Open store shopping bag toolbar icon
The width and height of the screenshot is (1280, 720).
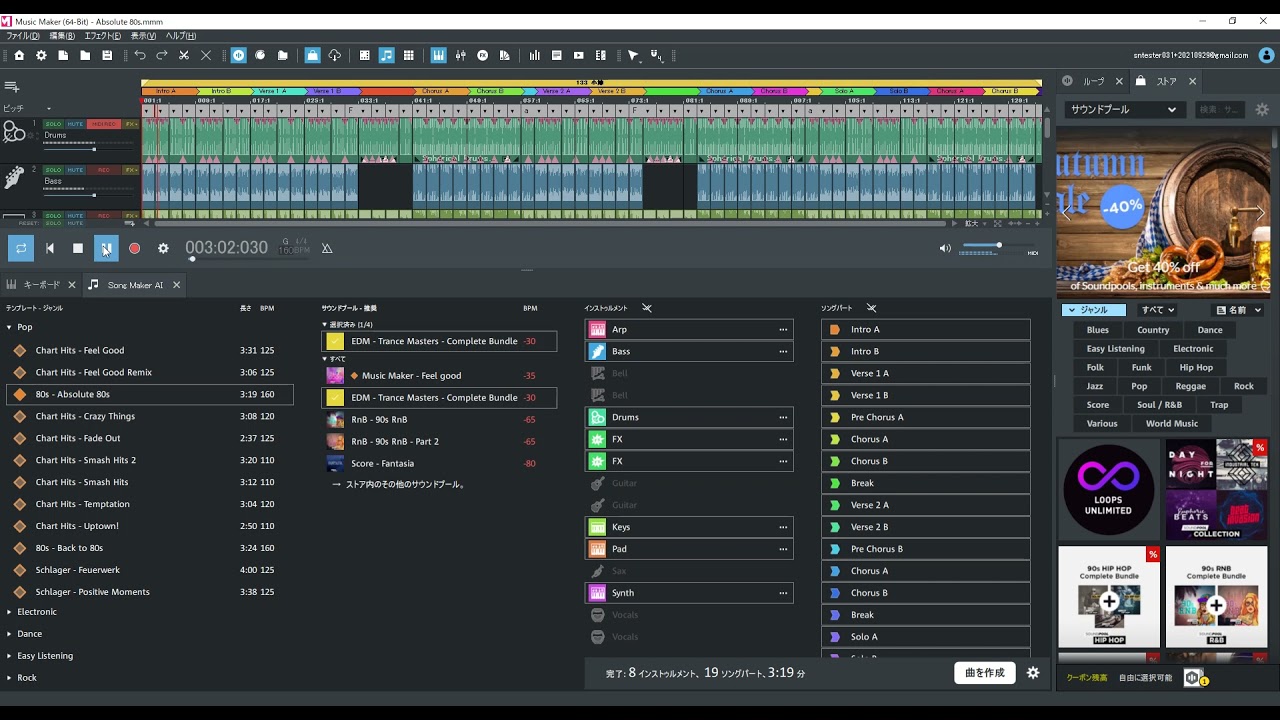[x=313, y=55]
